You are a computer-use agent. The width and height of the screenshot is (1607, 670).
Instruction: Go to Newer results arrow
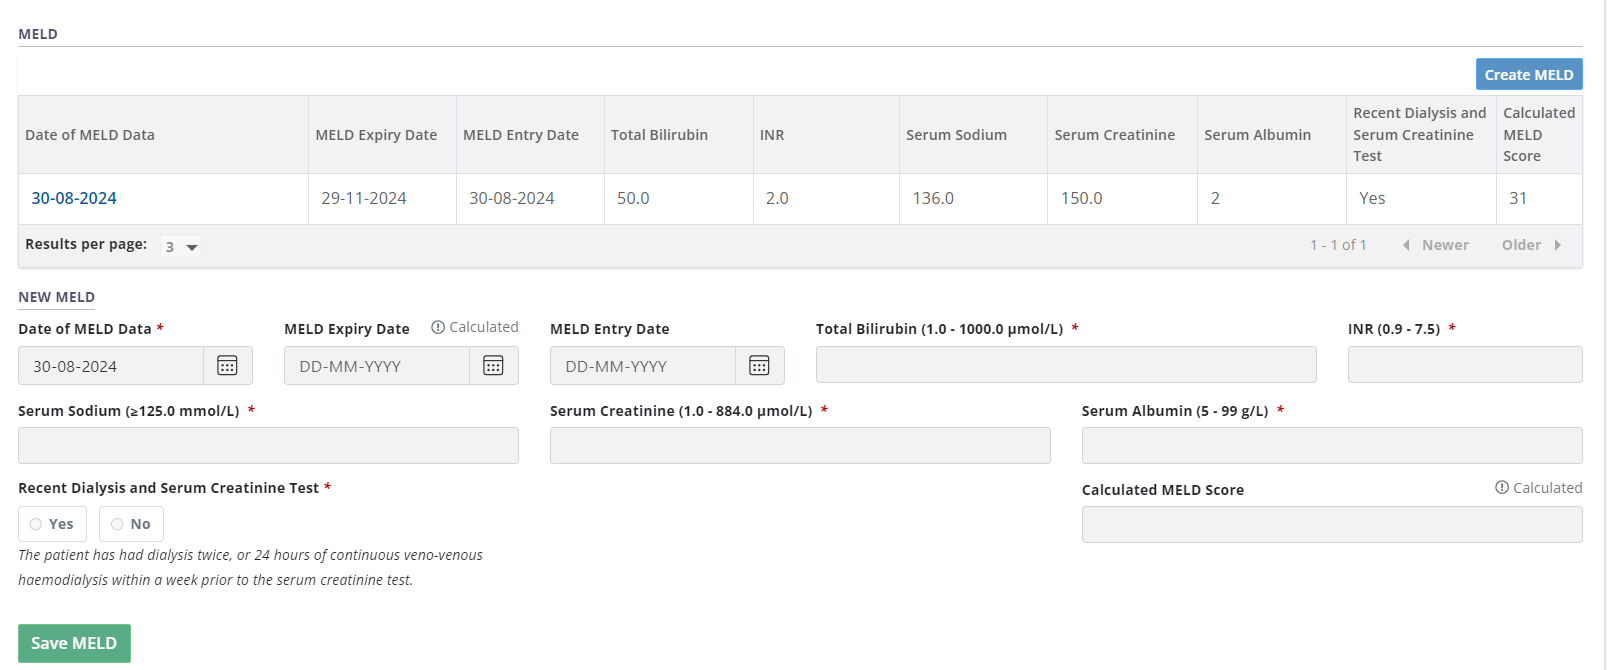pos(1406,245)
